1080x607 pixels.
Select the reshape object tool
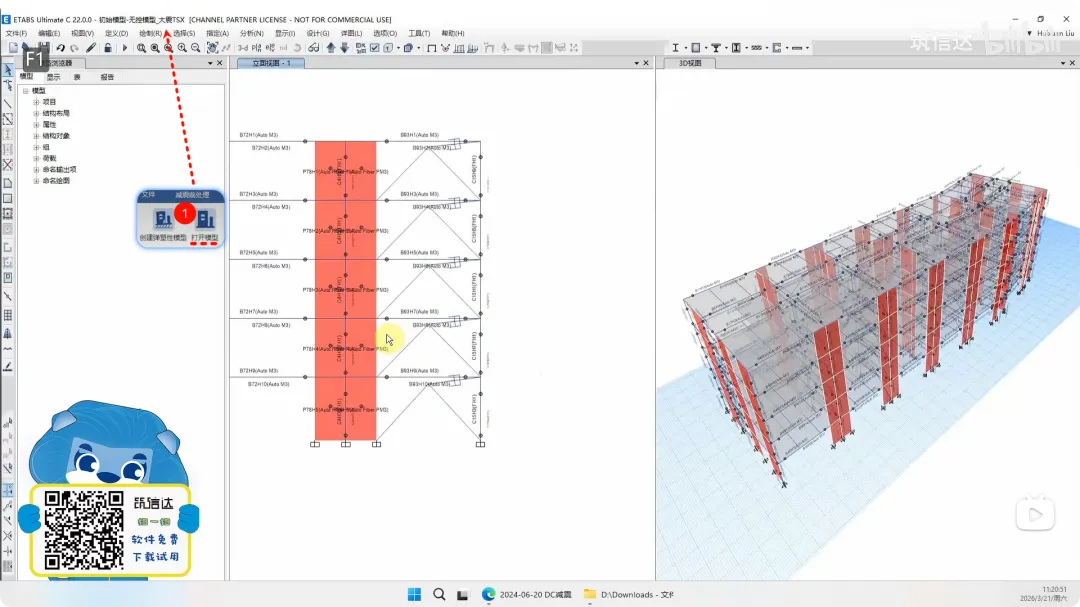pos(8,85)
